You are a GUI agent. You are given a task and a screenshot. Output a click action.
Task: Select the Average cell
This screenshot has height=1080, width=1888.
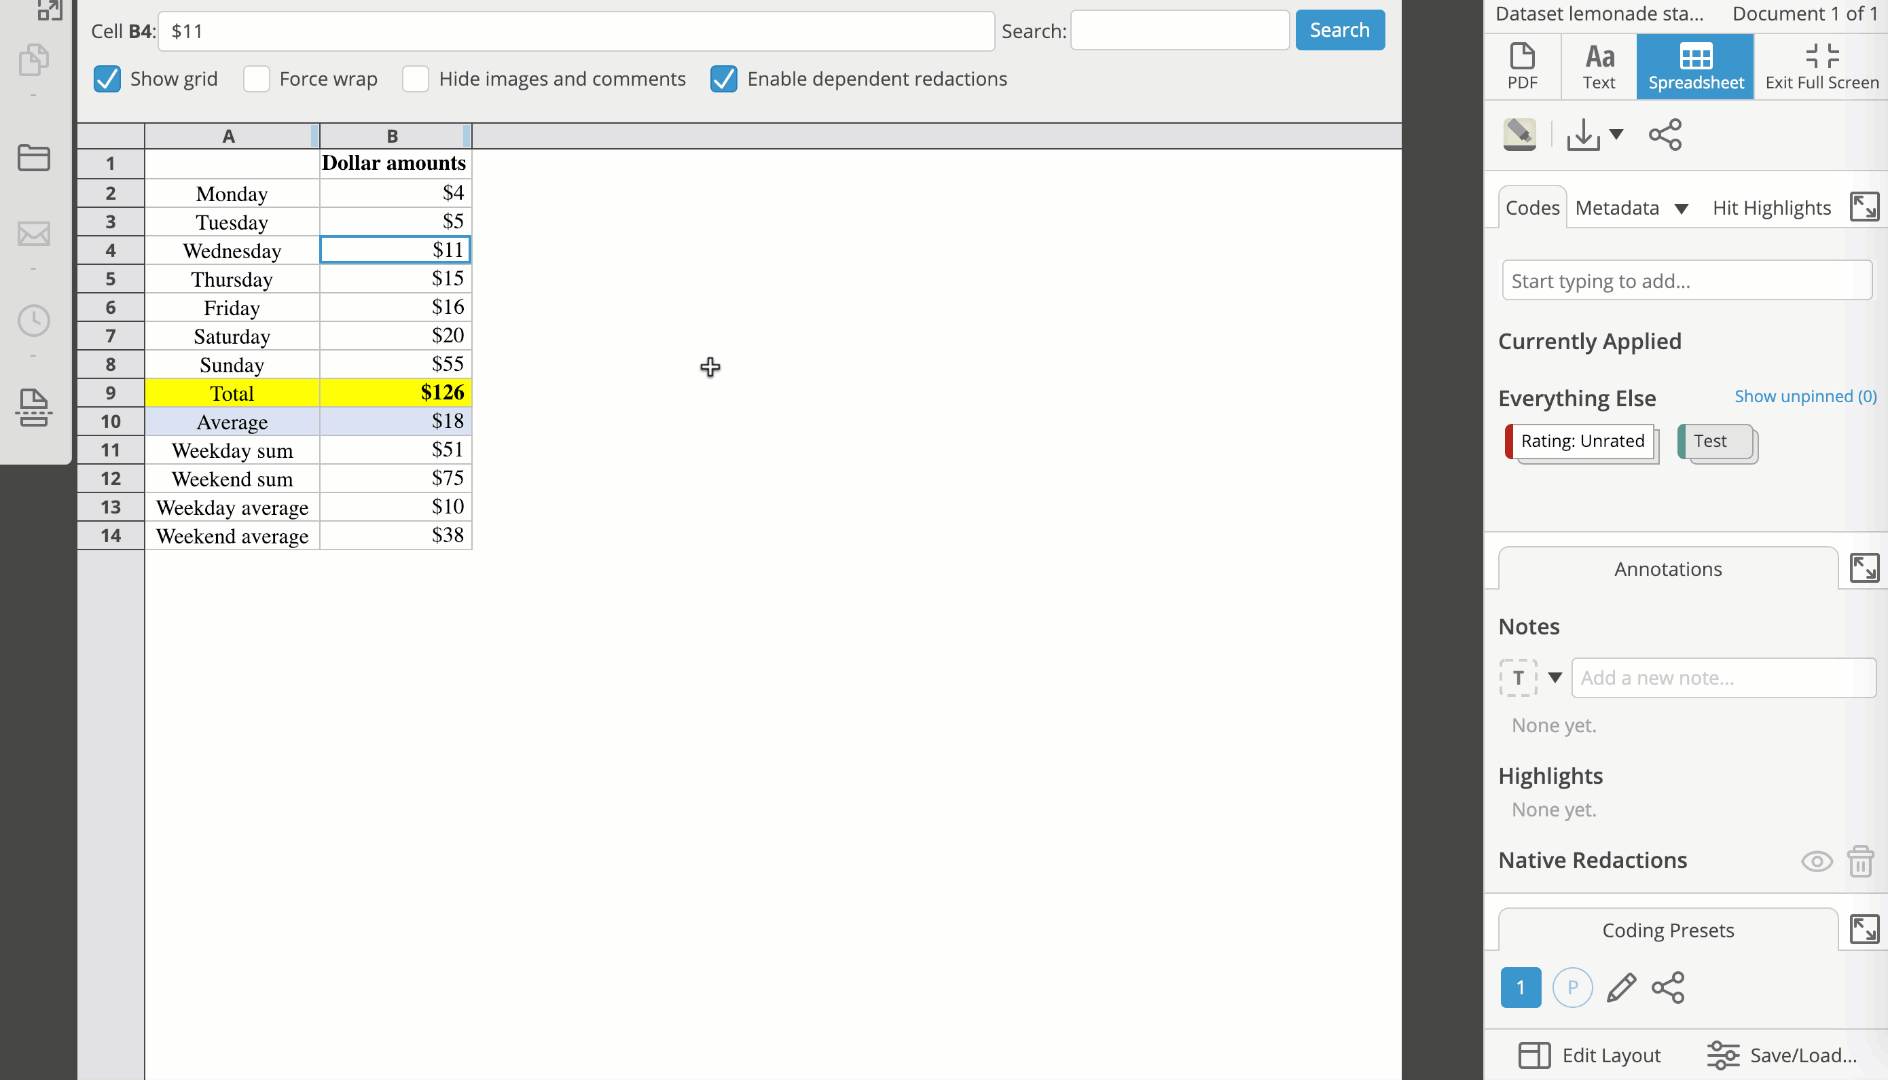click(232, 422)
